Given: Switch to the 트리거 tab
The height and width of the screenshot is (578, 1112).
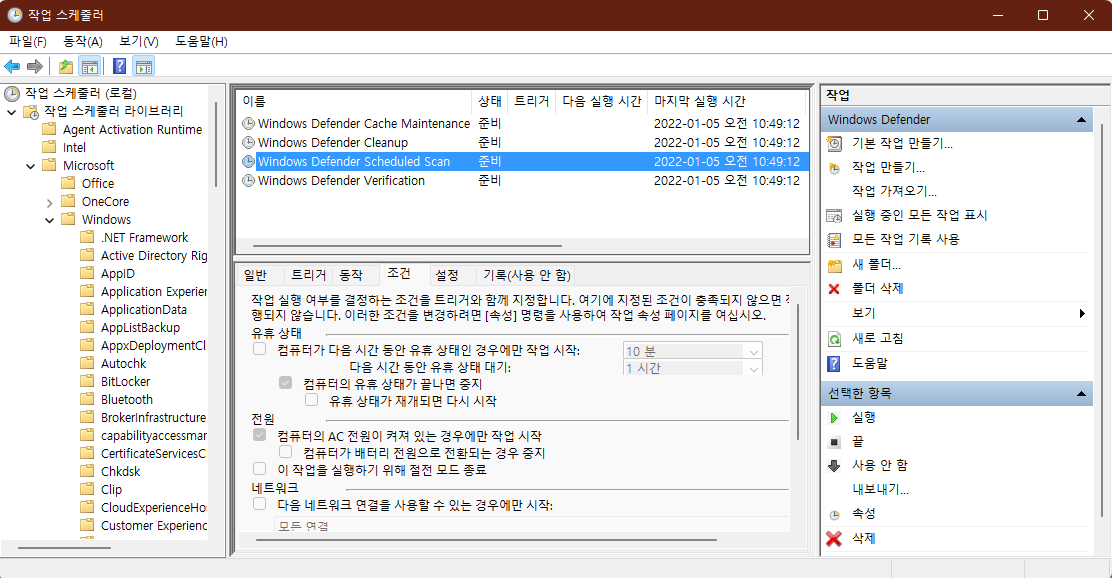Looking at the screenshot, I should [309, 275].
